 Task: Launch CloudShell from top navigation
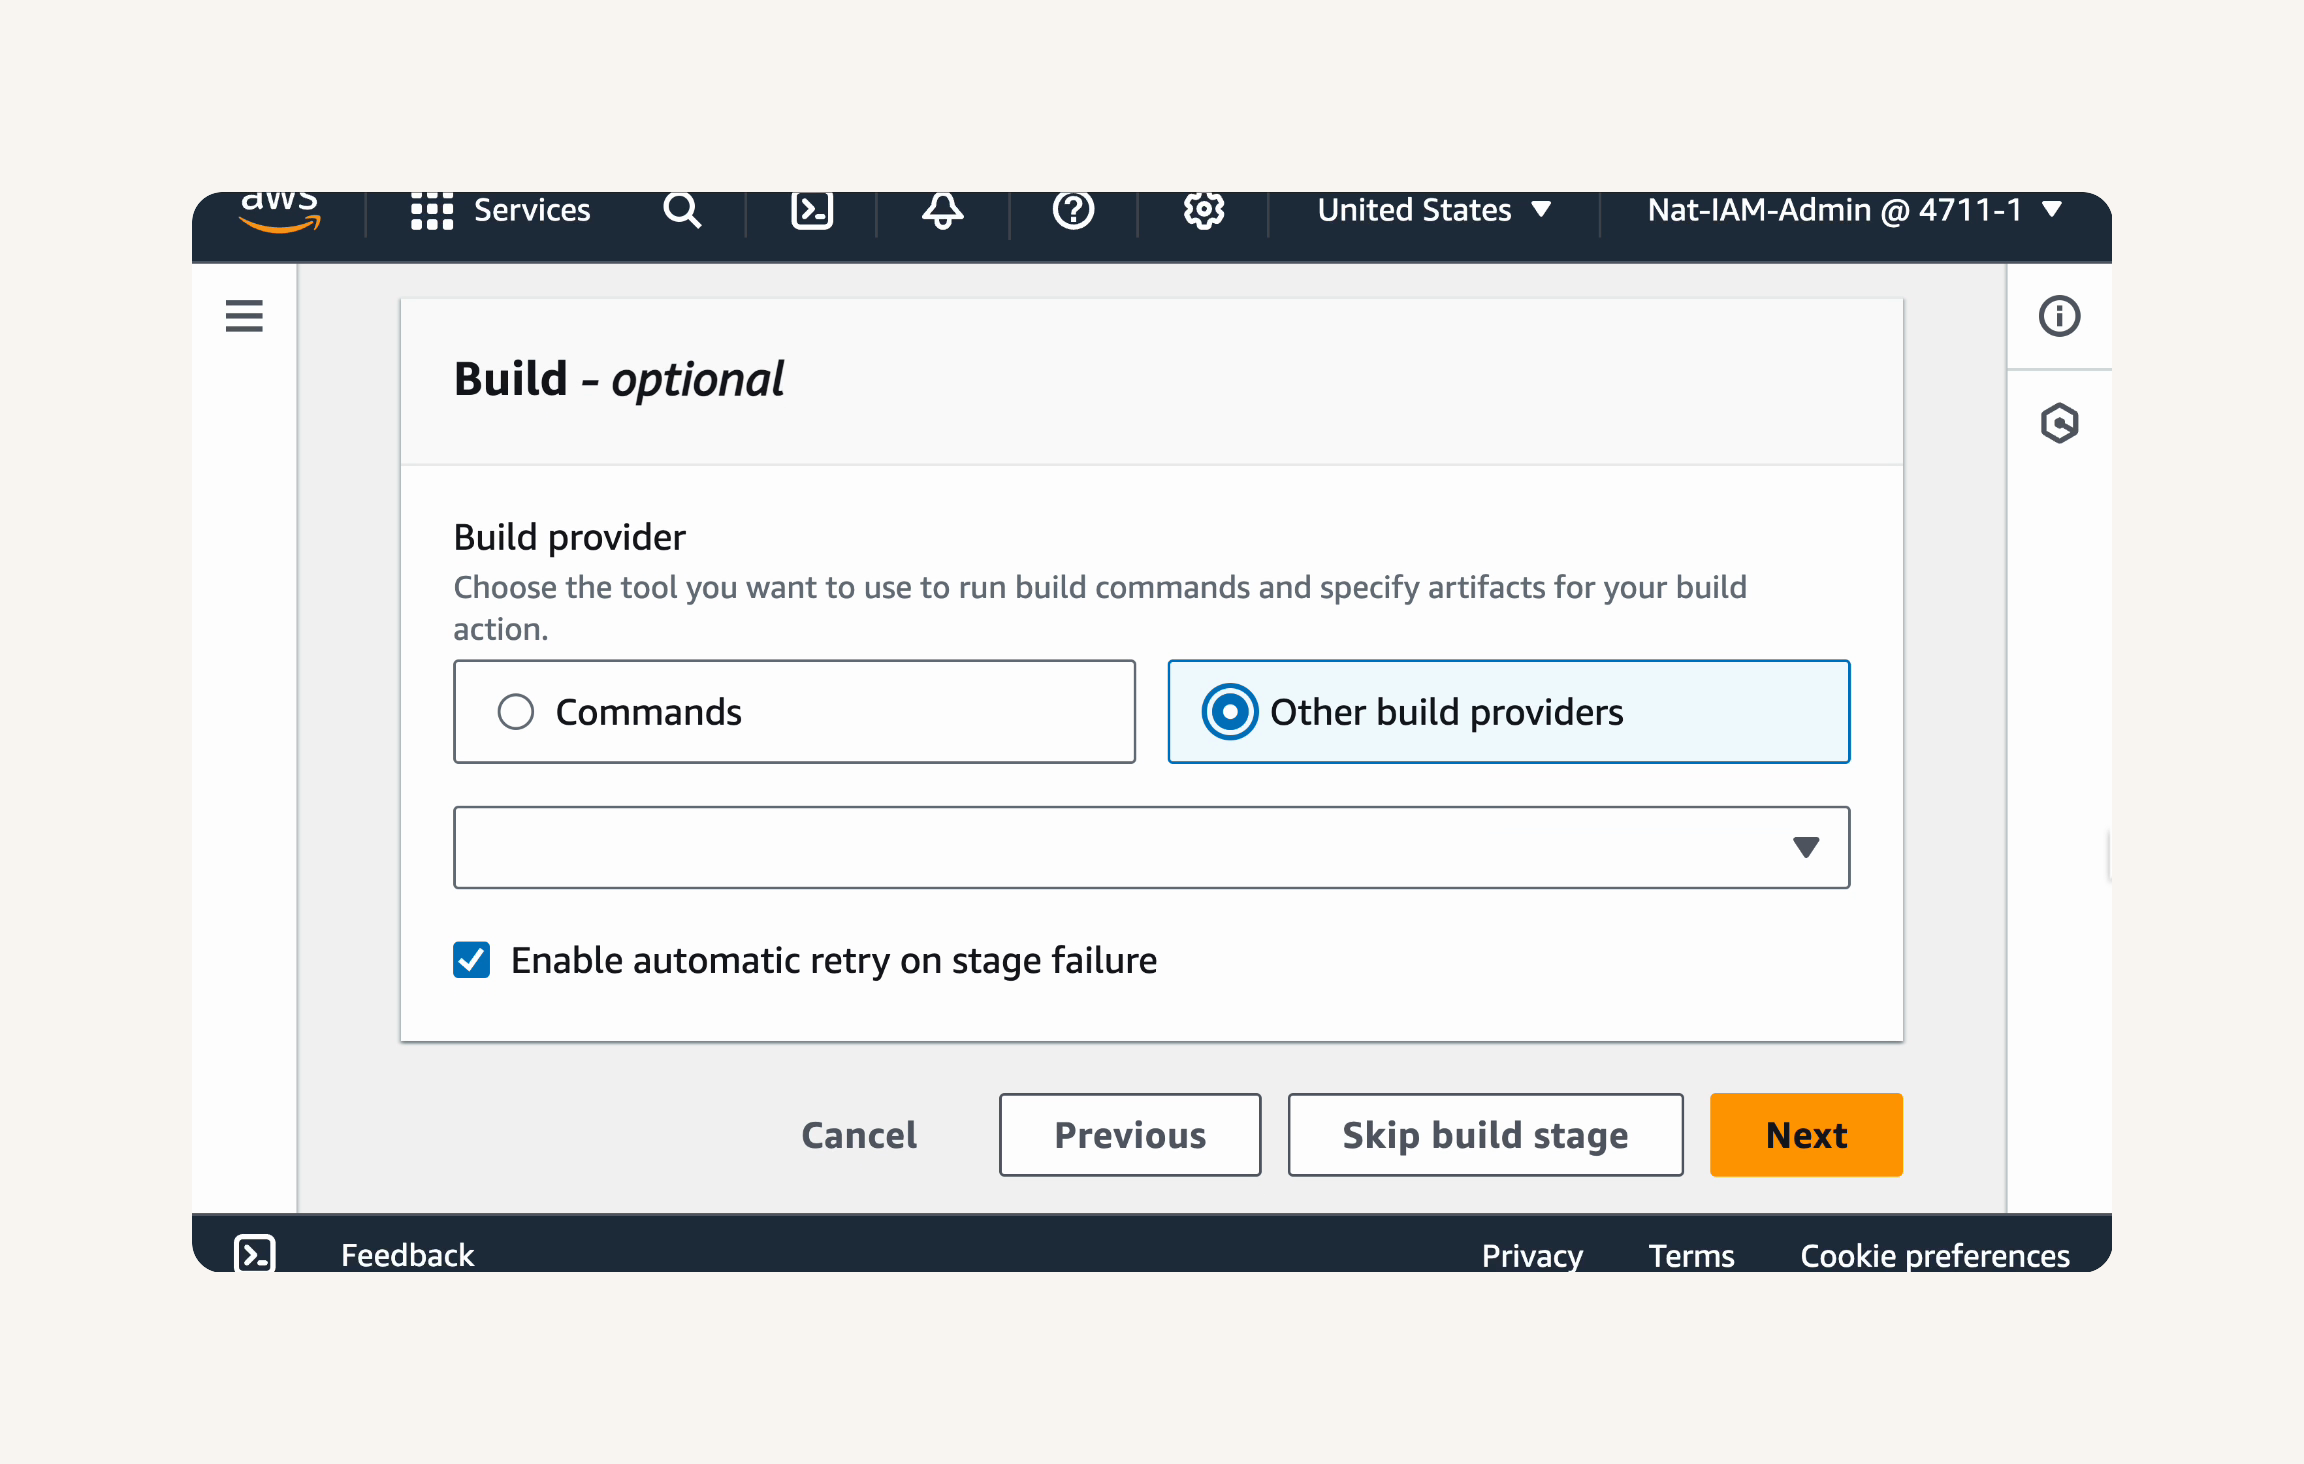point(812,211)
